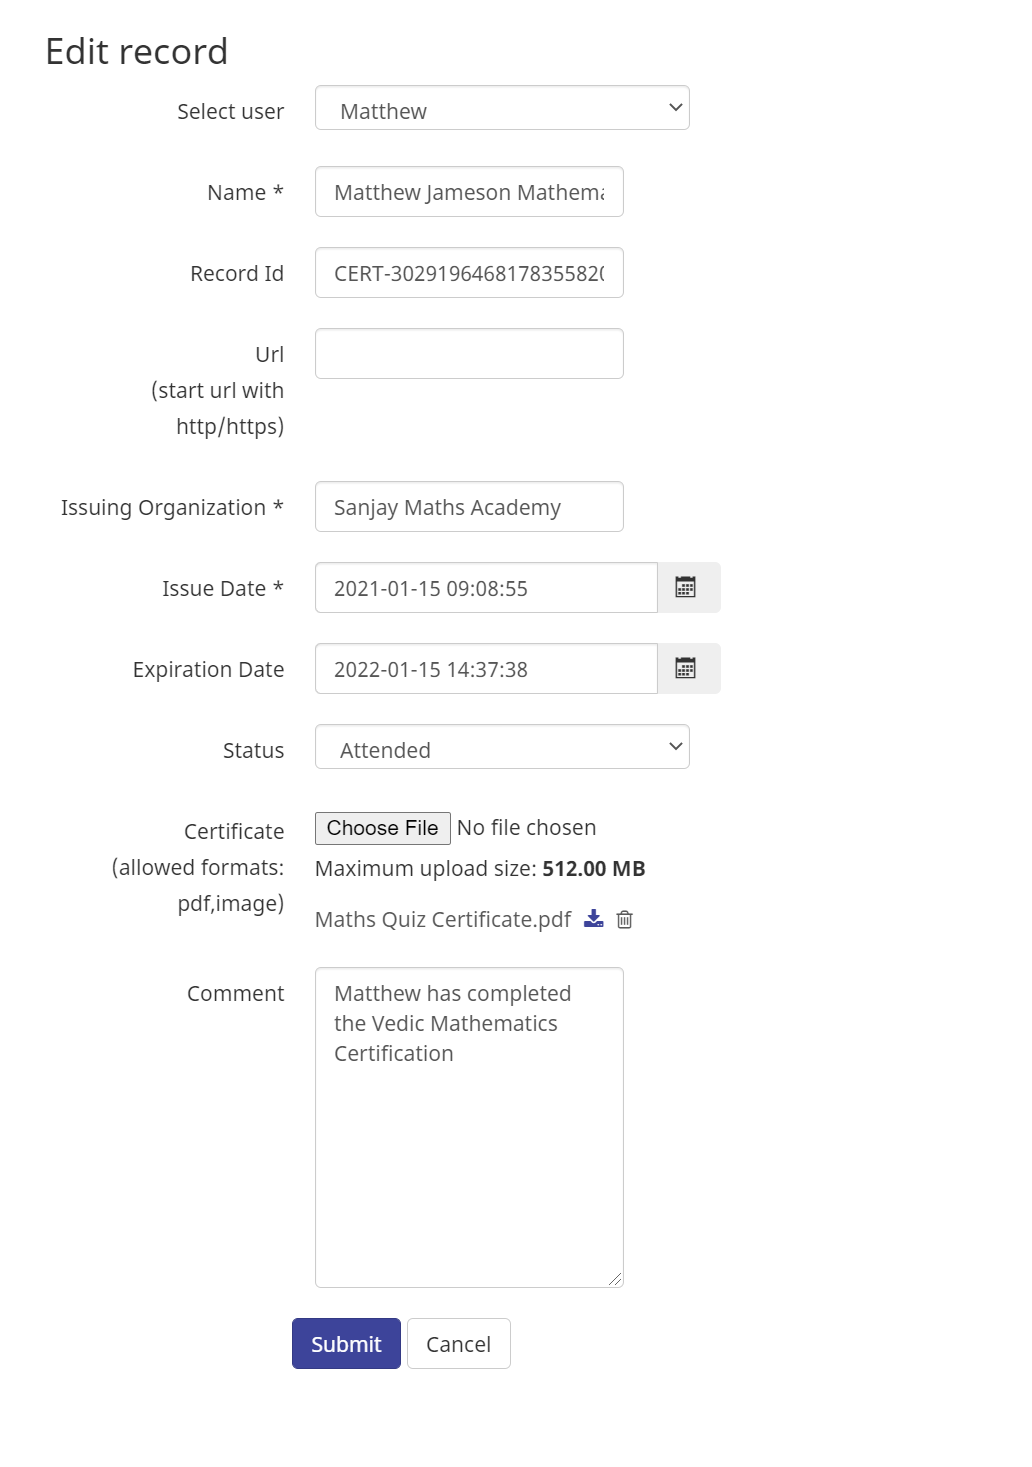This screenshot has width=1032, height=1467.
Task: Click the Issue Date text field
Action: point(485,588)
